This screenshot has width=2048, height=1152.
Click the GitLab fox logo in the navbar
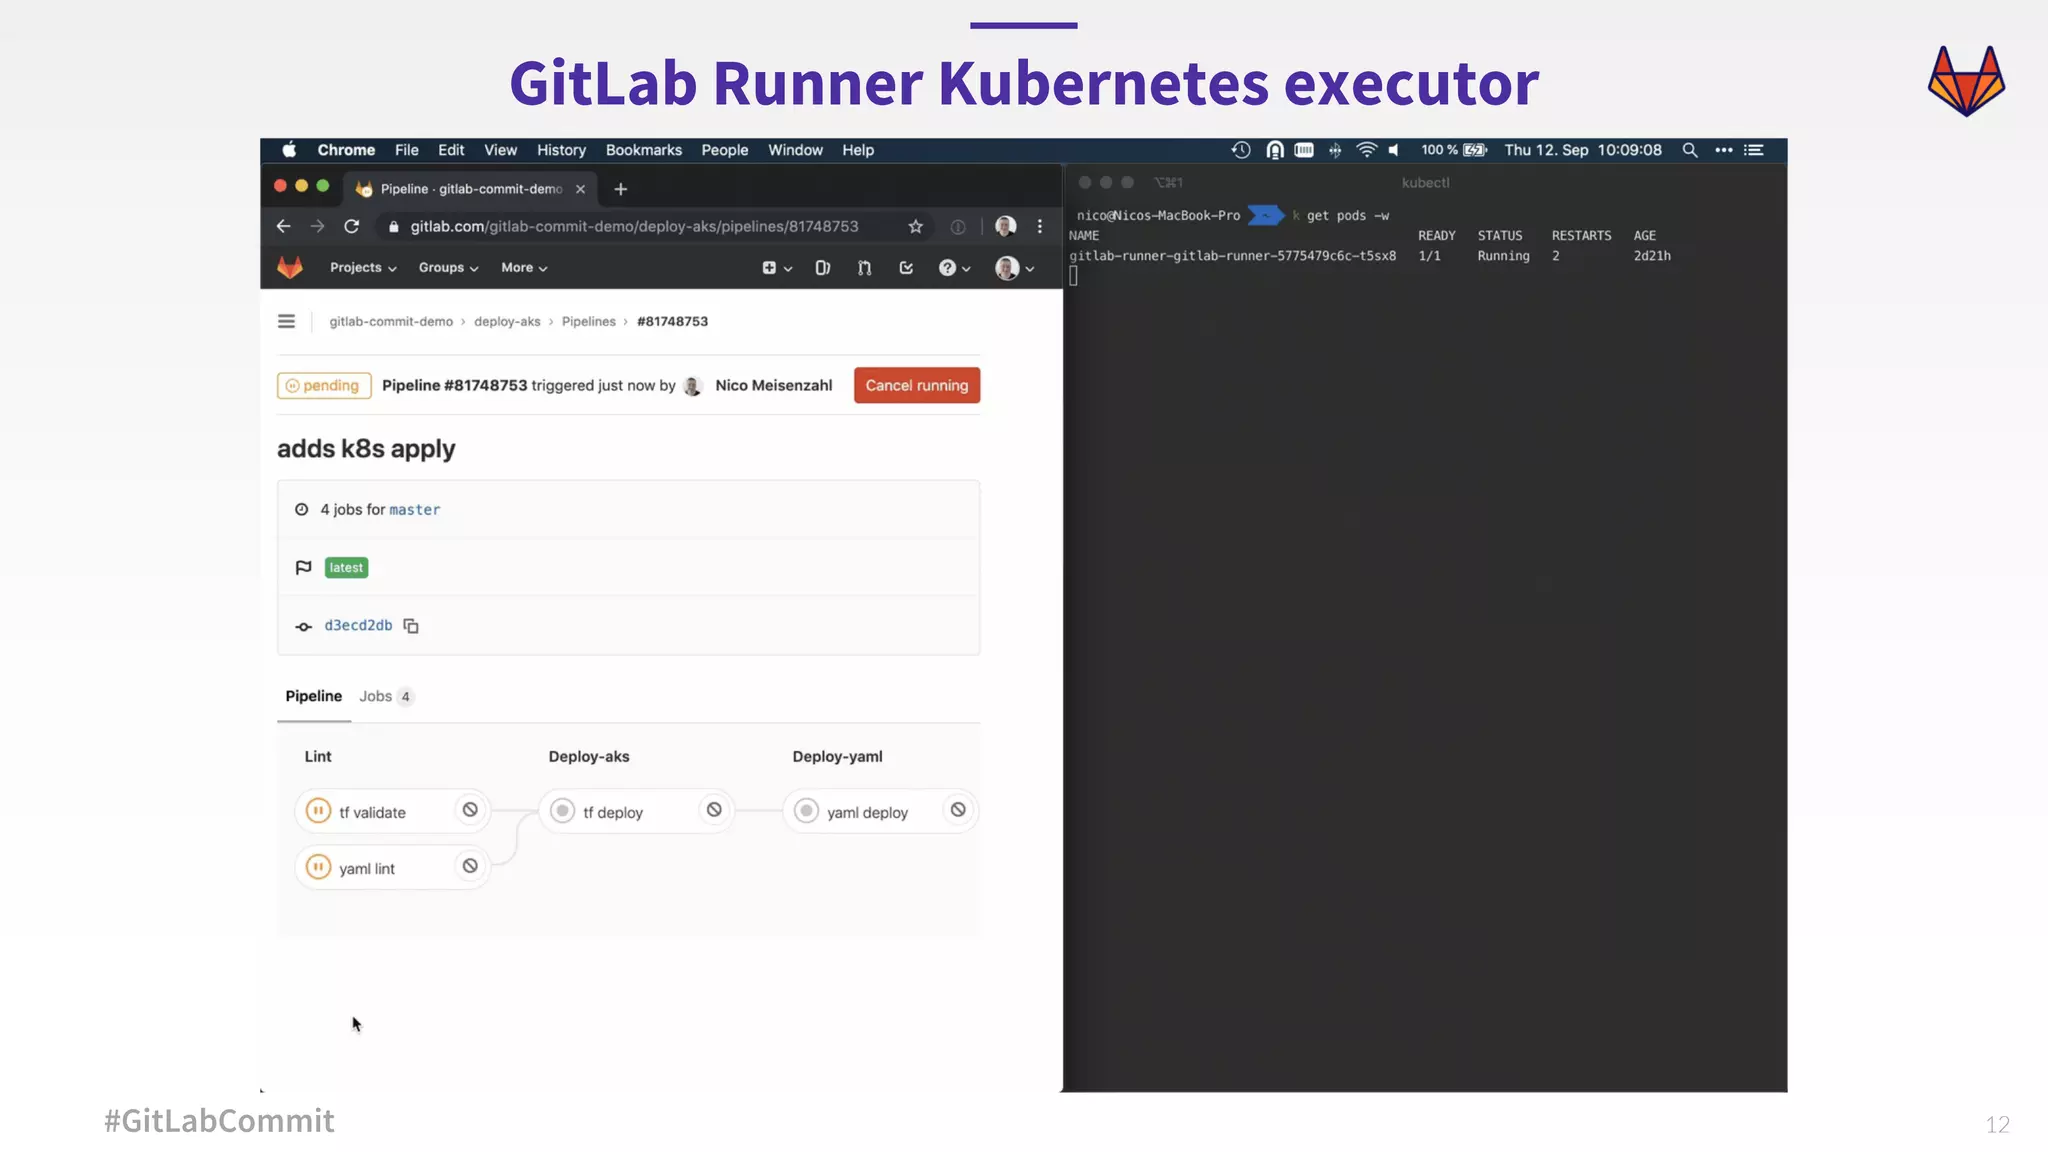click(290, 267)
